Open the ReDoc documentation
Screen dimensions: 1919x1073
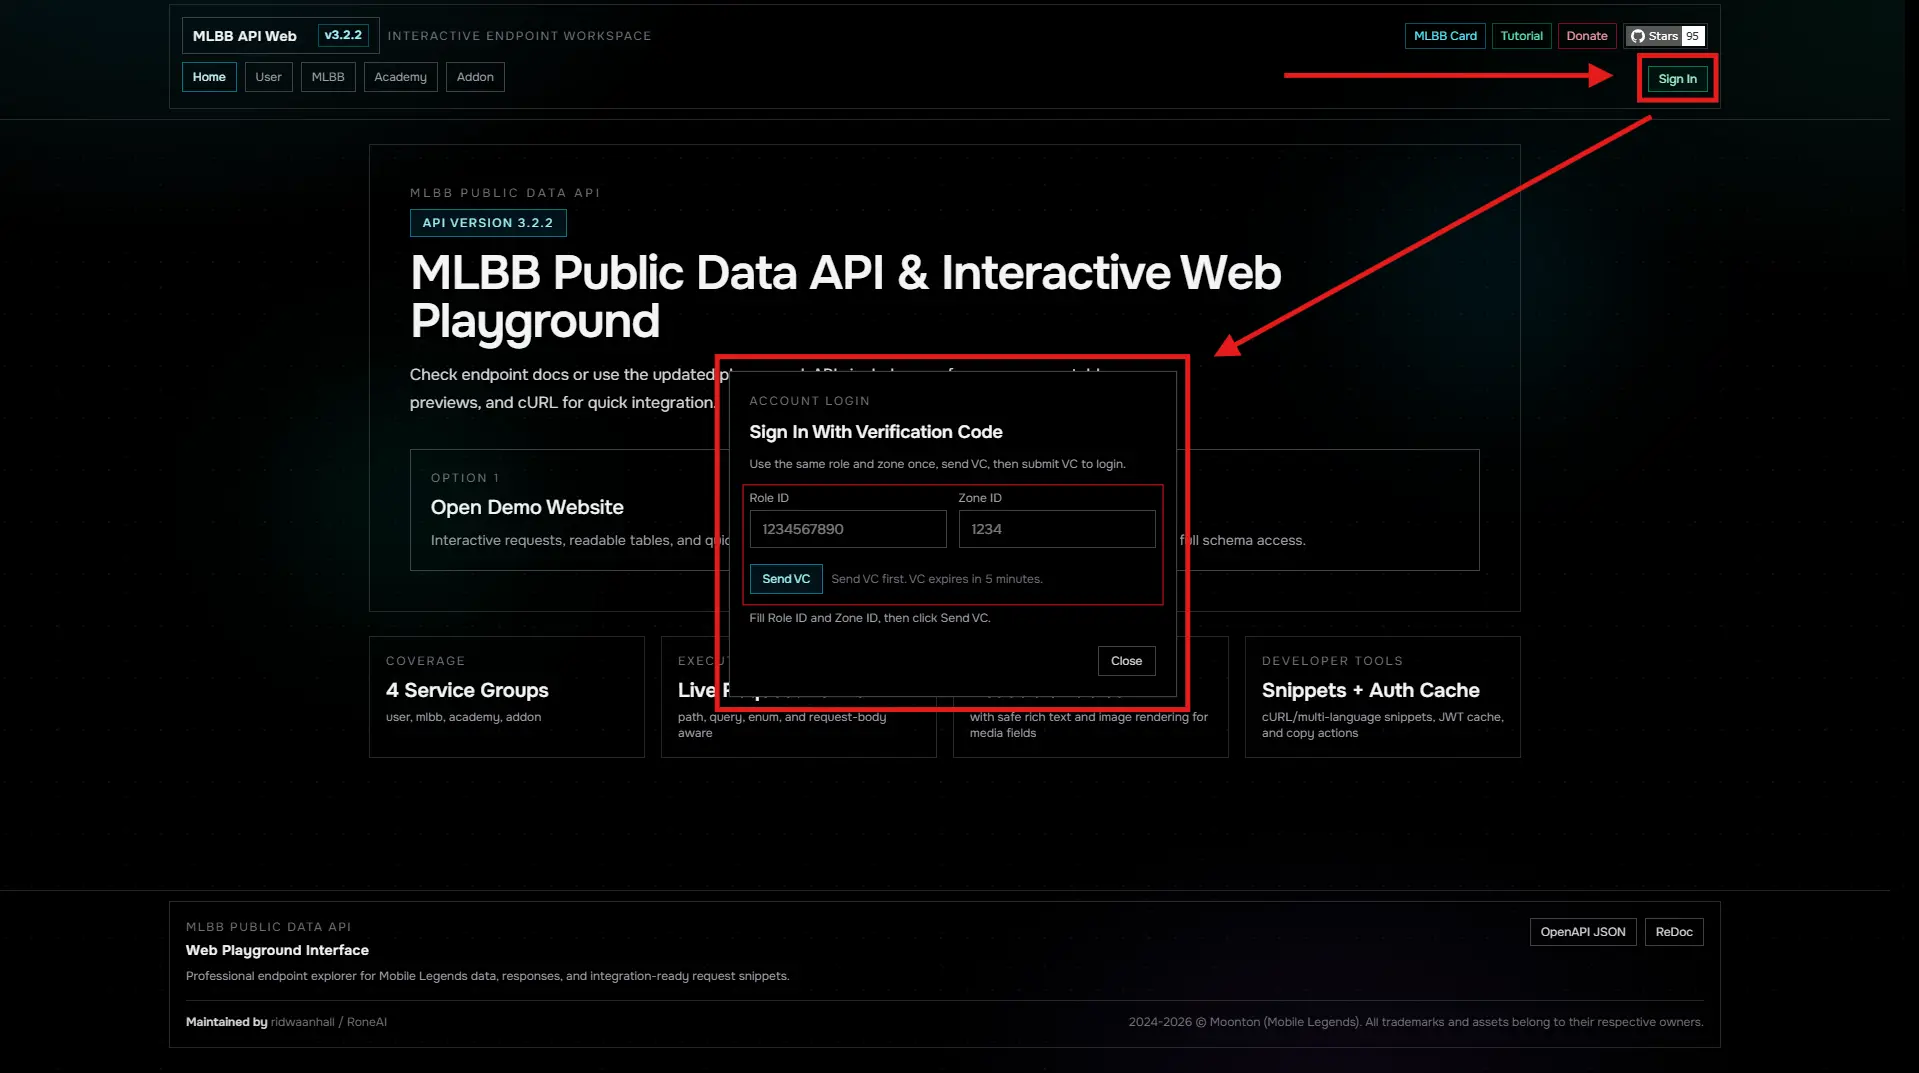click(x=1673, y=932)
